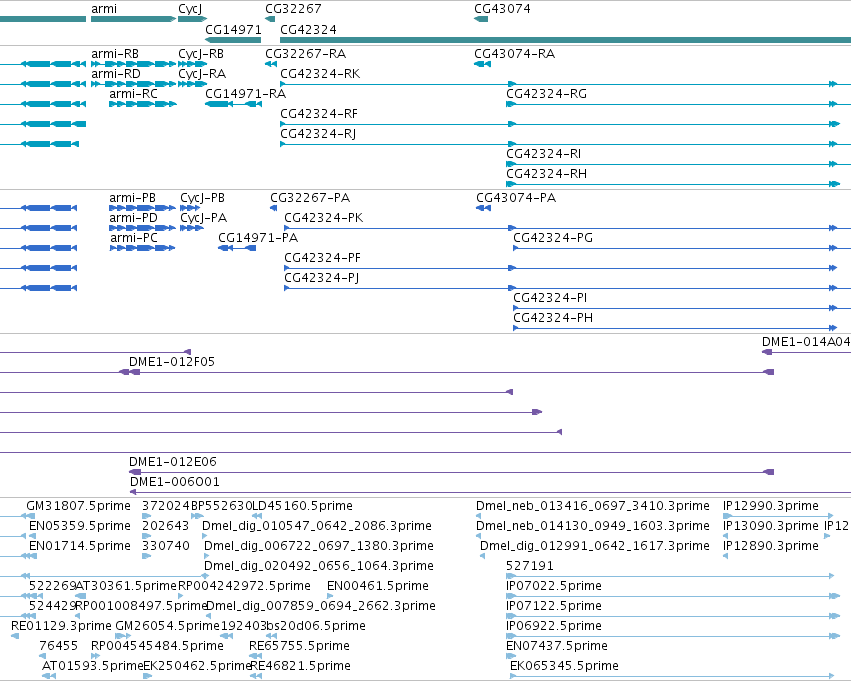Image resolution: width=851 pixels, height=681 pixels.
Task: Select the CycJ-PA protein label
Action: [204, 218]
